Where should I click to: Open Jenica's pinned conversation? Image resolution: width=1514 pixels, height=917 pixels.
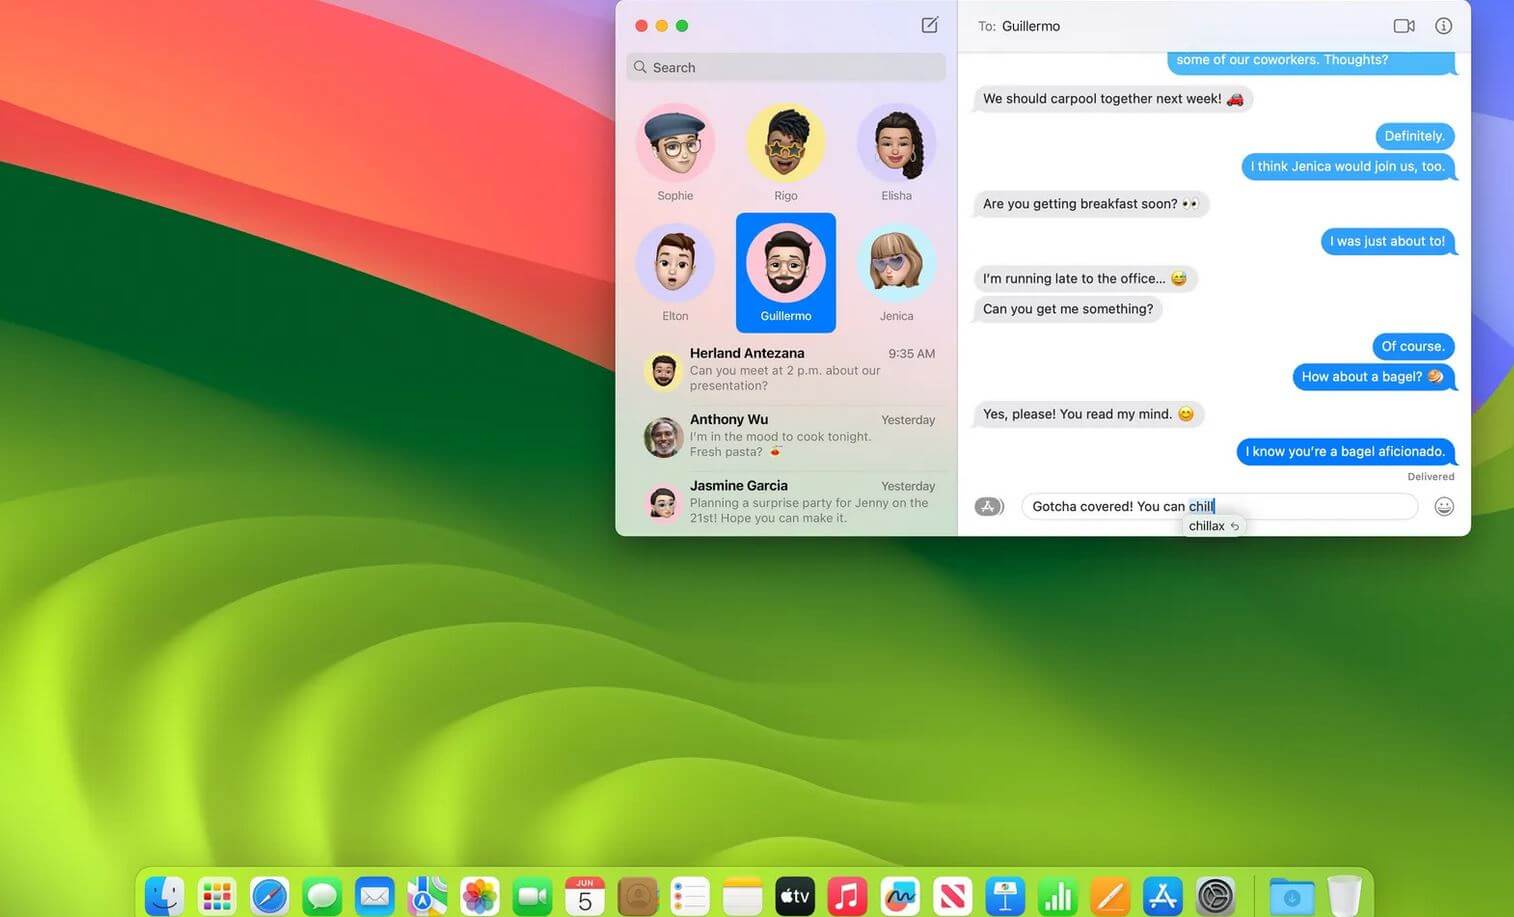[896, 272]
